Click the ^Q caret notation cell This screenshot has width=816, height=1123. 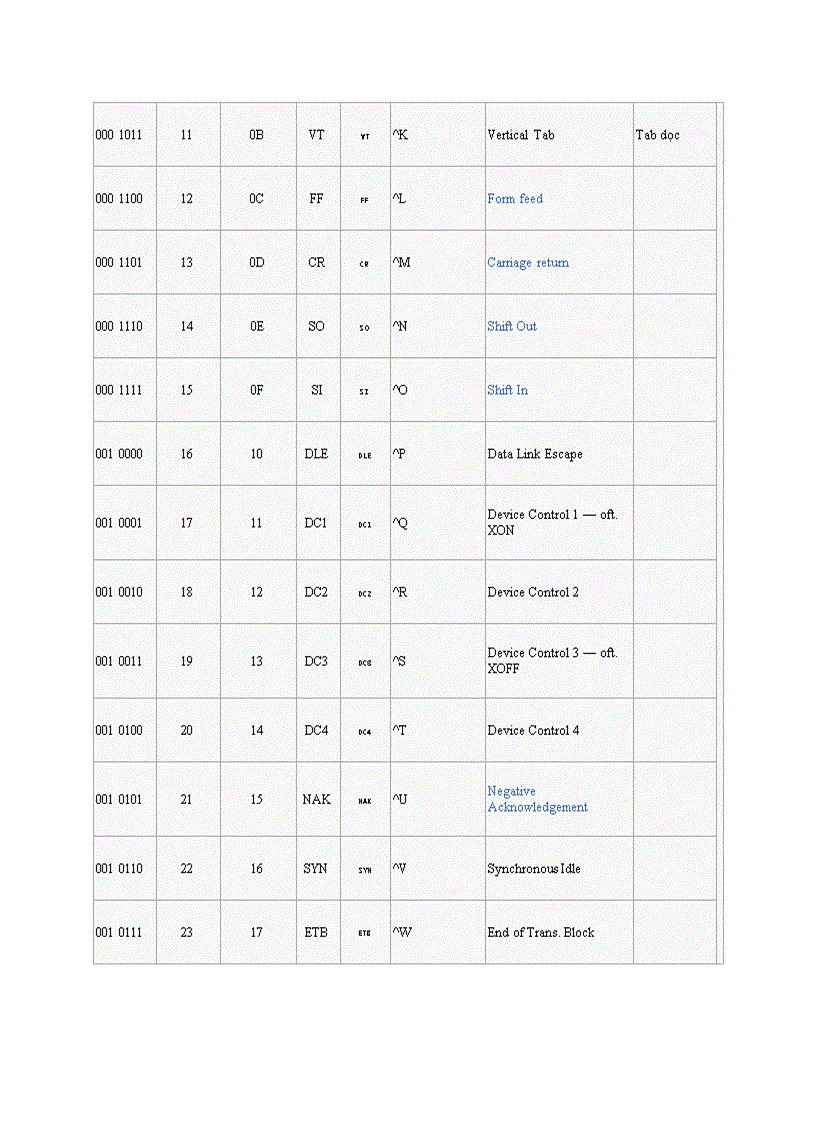coord(400,523)
